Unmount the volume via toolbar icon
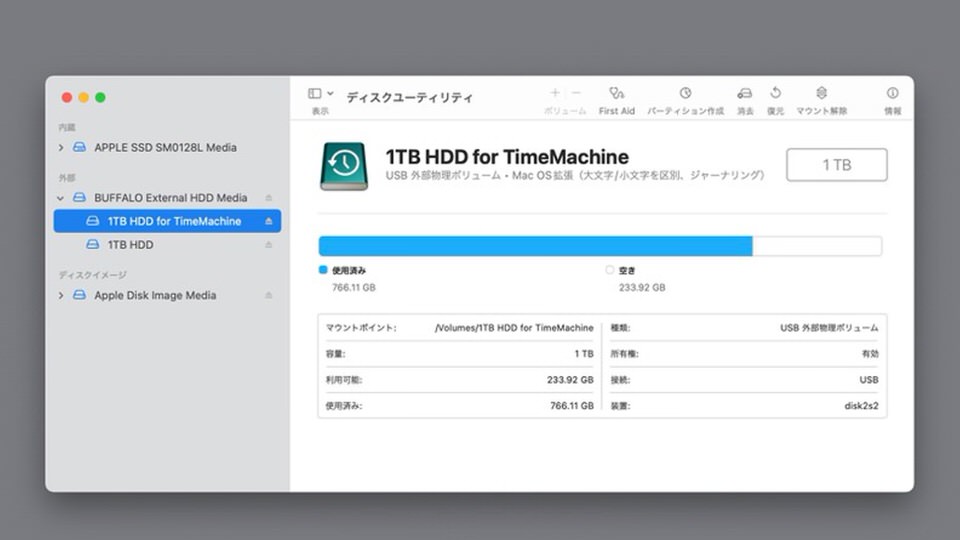 point(822,93)
